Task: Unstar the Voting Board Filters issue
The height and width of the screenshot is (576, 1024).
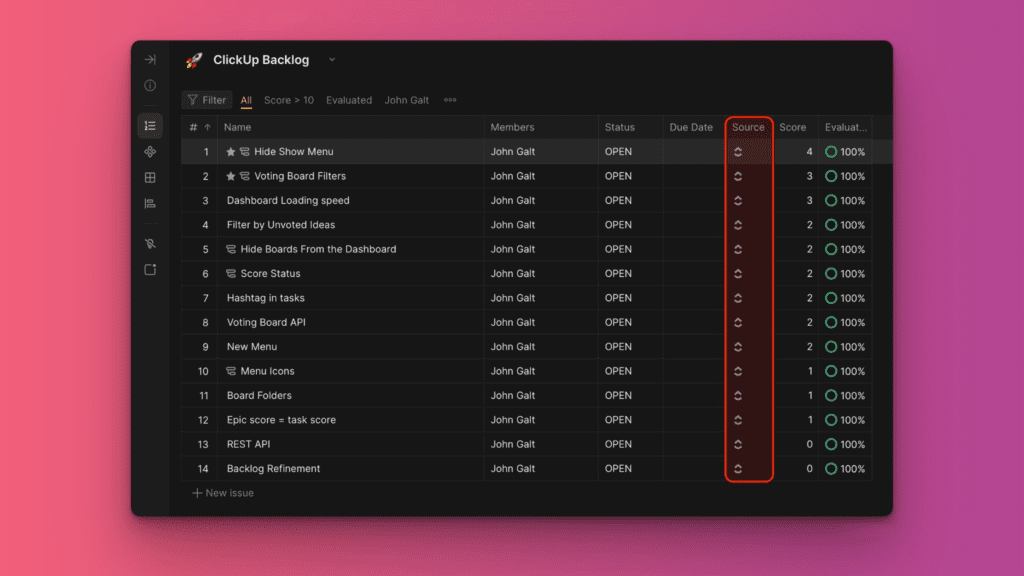Action: click(231, 176)
